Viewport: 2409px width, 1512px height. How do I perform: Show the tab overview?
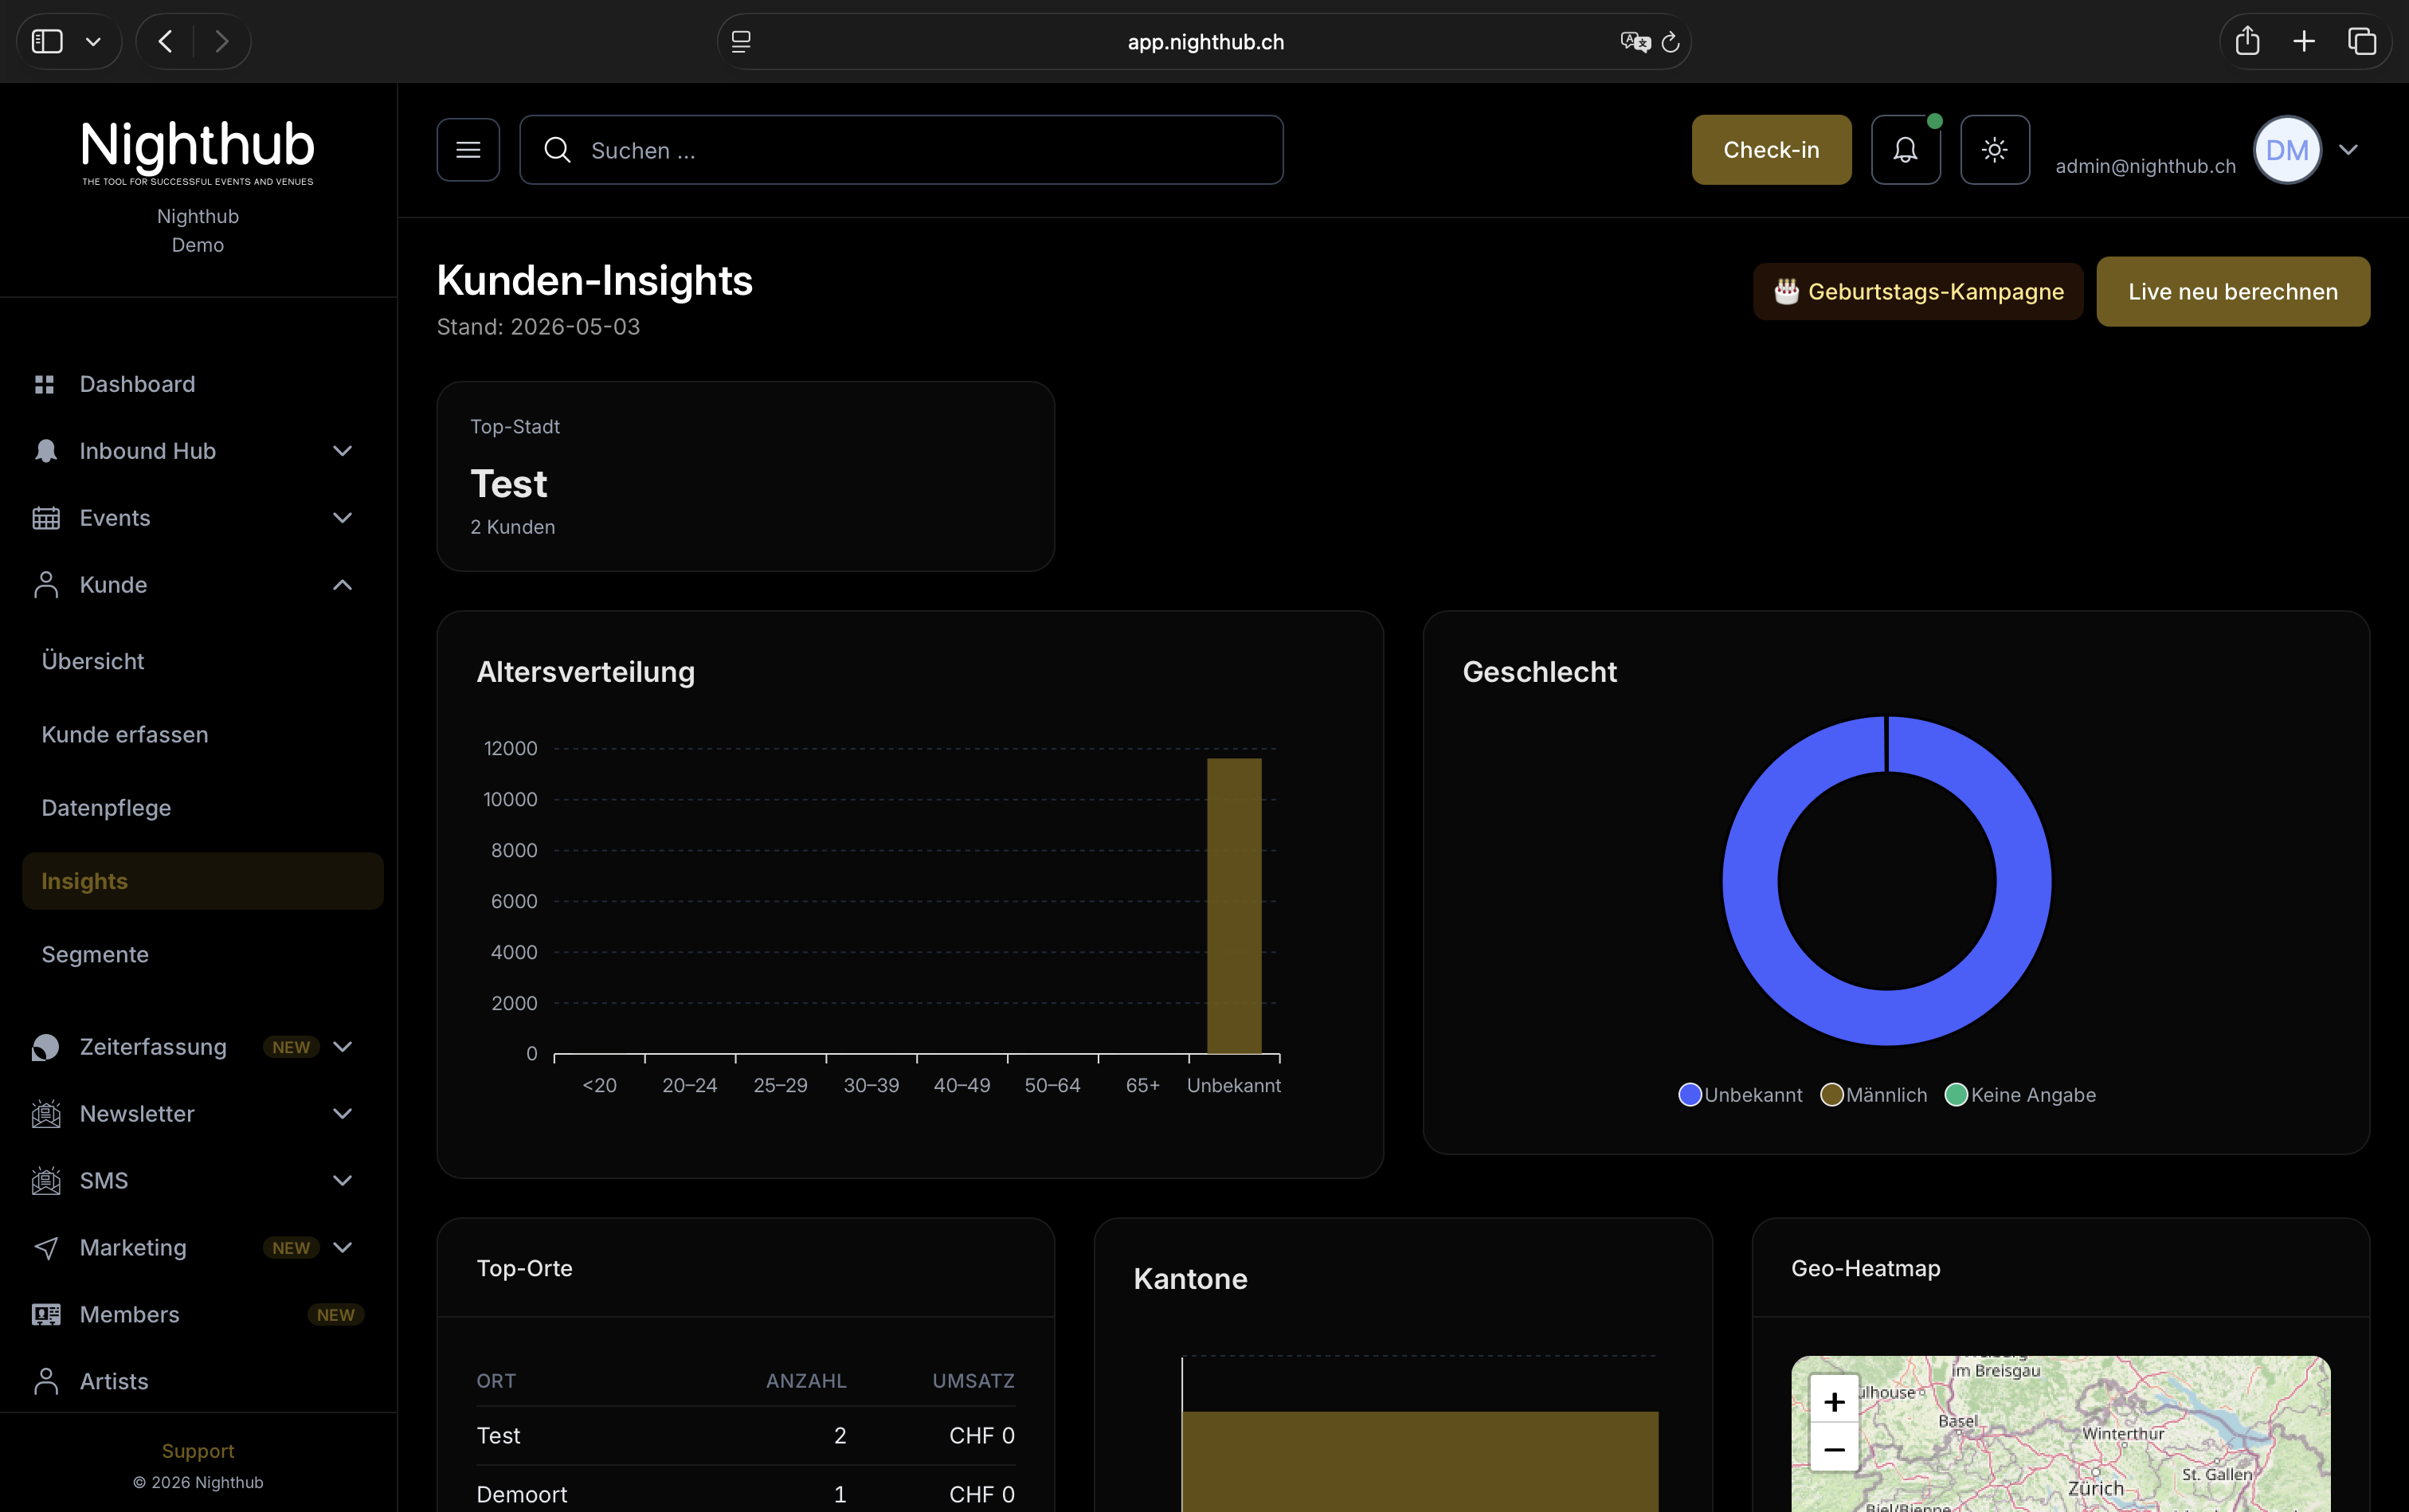click(x=2362, y=41)
